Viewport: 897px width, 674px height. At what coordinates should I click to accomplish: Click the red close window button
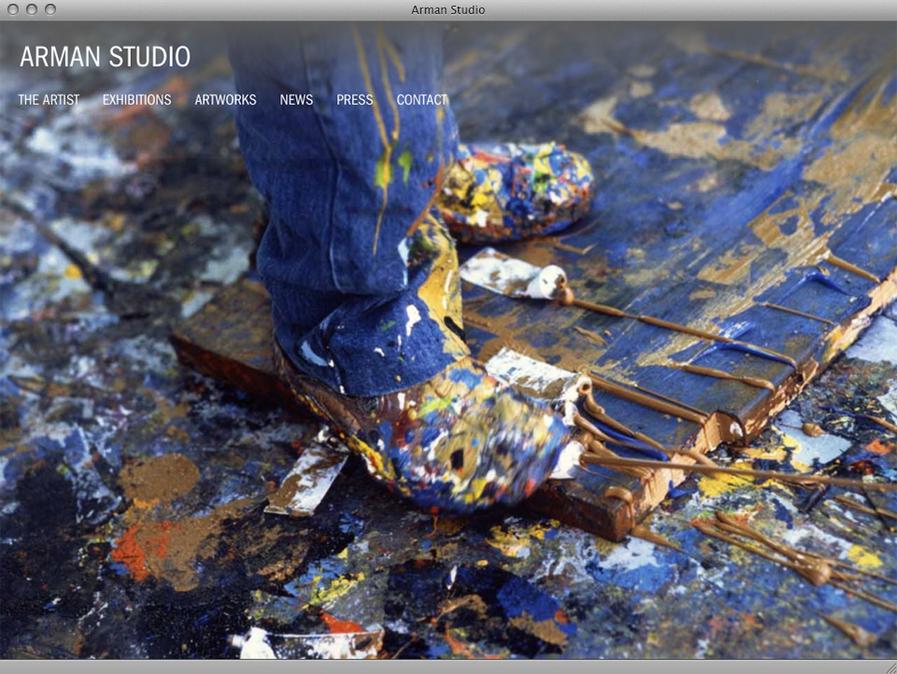pyautogui.click(x=13, y=10)
